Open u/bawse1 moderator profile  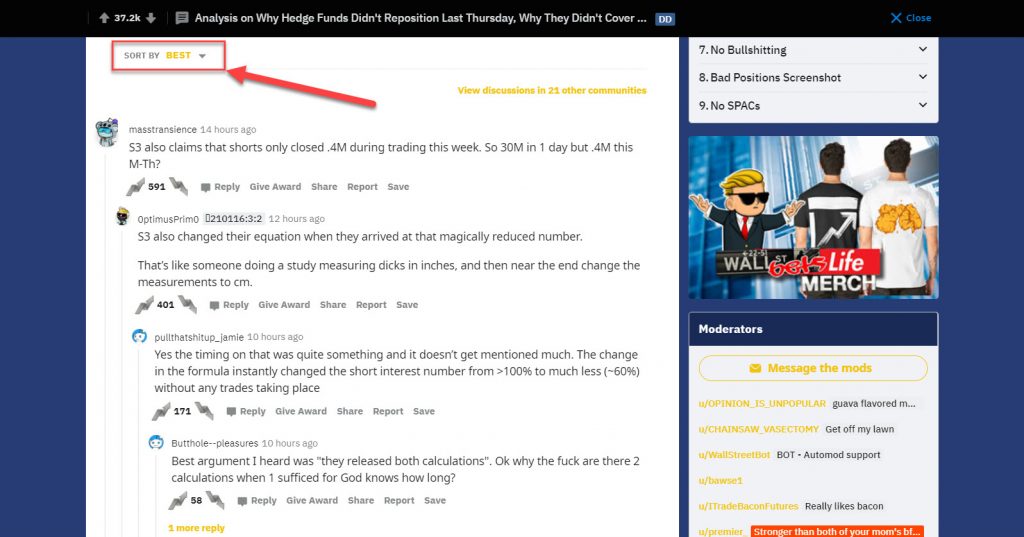pyautogui.click(x=720, y=481)
